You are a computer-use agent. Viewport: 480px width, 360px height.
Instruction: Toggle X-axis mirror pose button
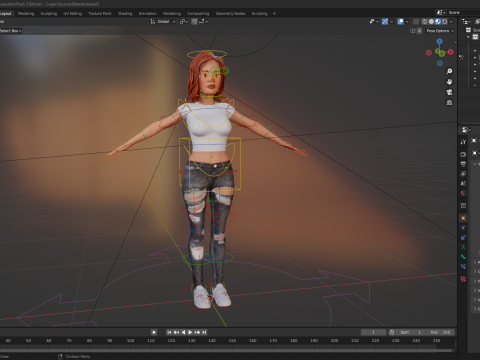(x=419, y=31)
